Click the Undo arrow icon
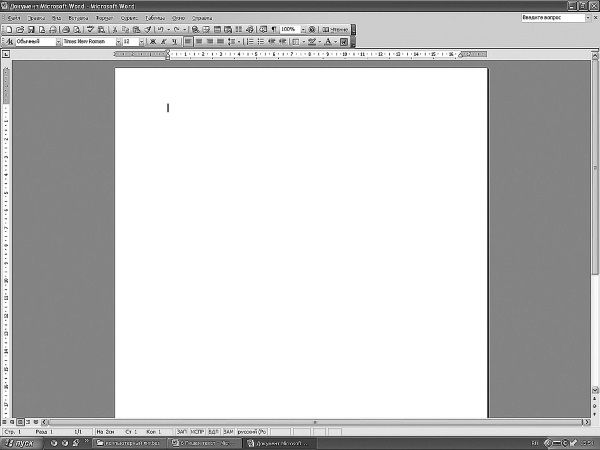 pyautogui.click(x=160, y=30)
